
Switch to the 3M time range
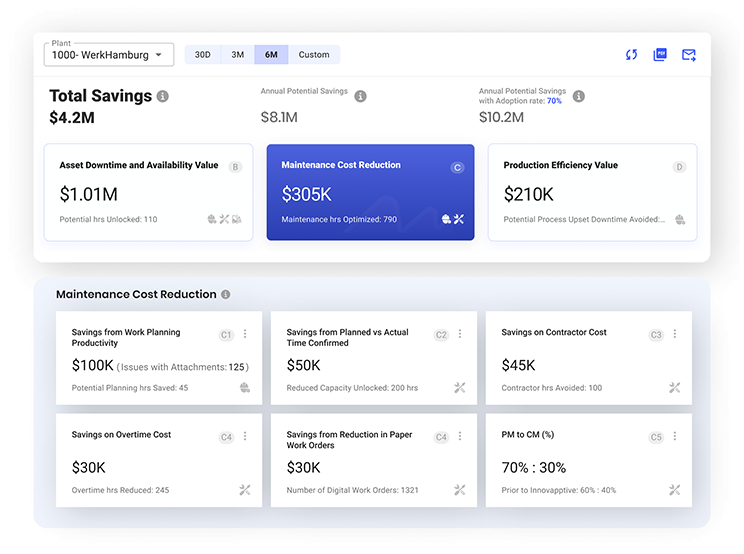[237, 55]
